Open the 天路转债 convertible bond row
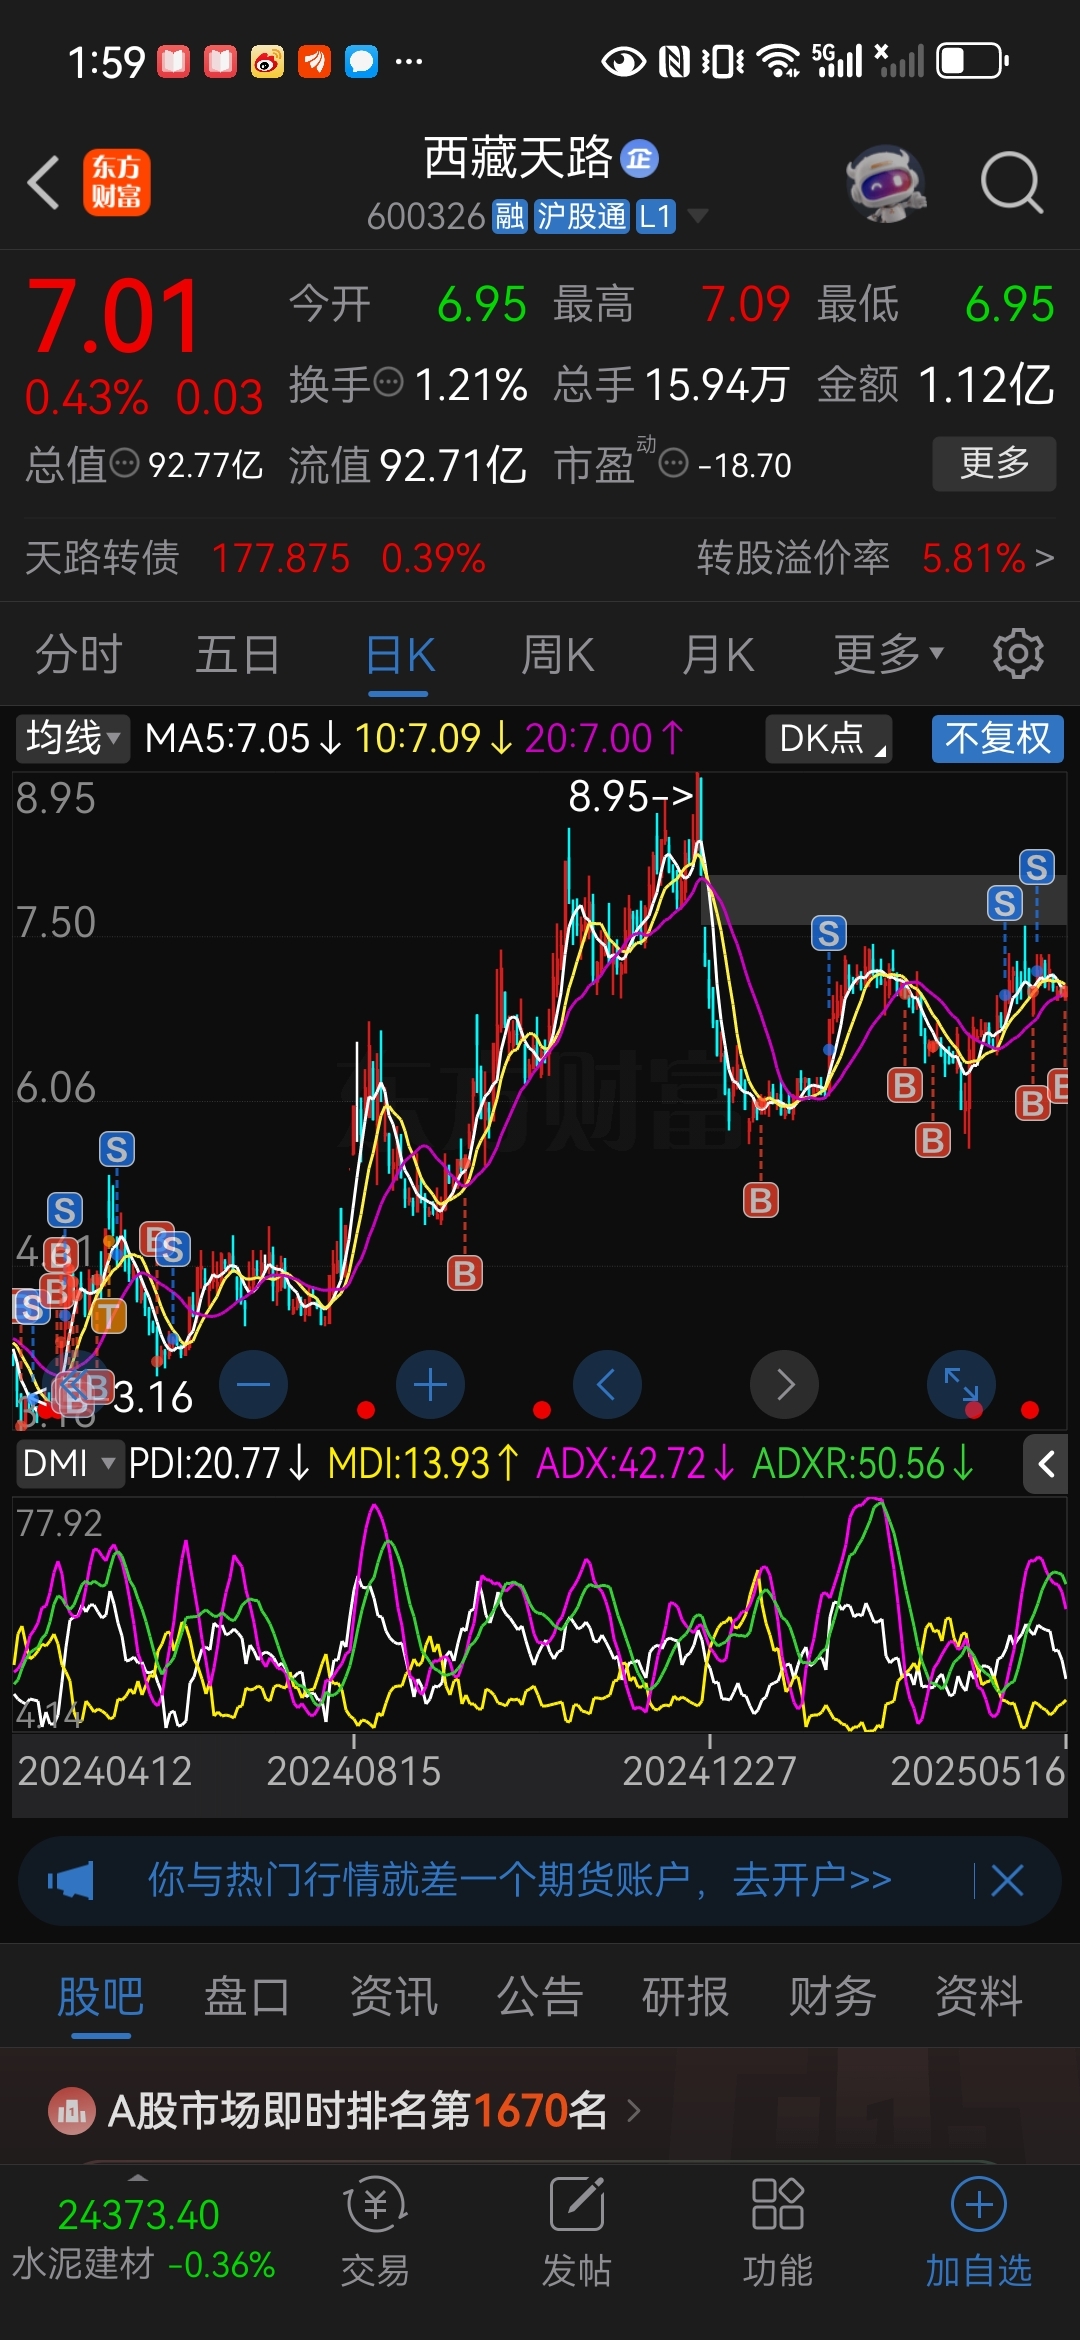1080x2340 pixels. pyautogui.click(x=255, y=557)
